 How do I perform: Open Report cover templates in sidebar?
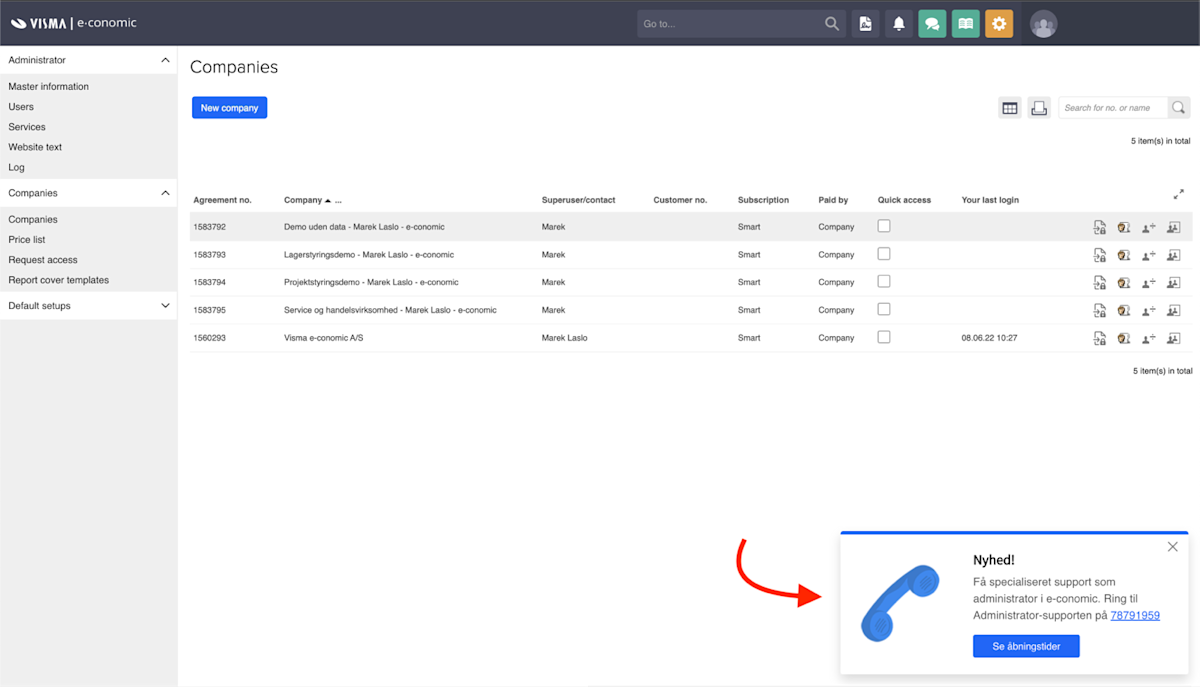click(x=59, y=280)
